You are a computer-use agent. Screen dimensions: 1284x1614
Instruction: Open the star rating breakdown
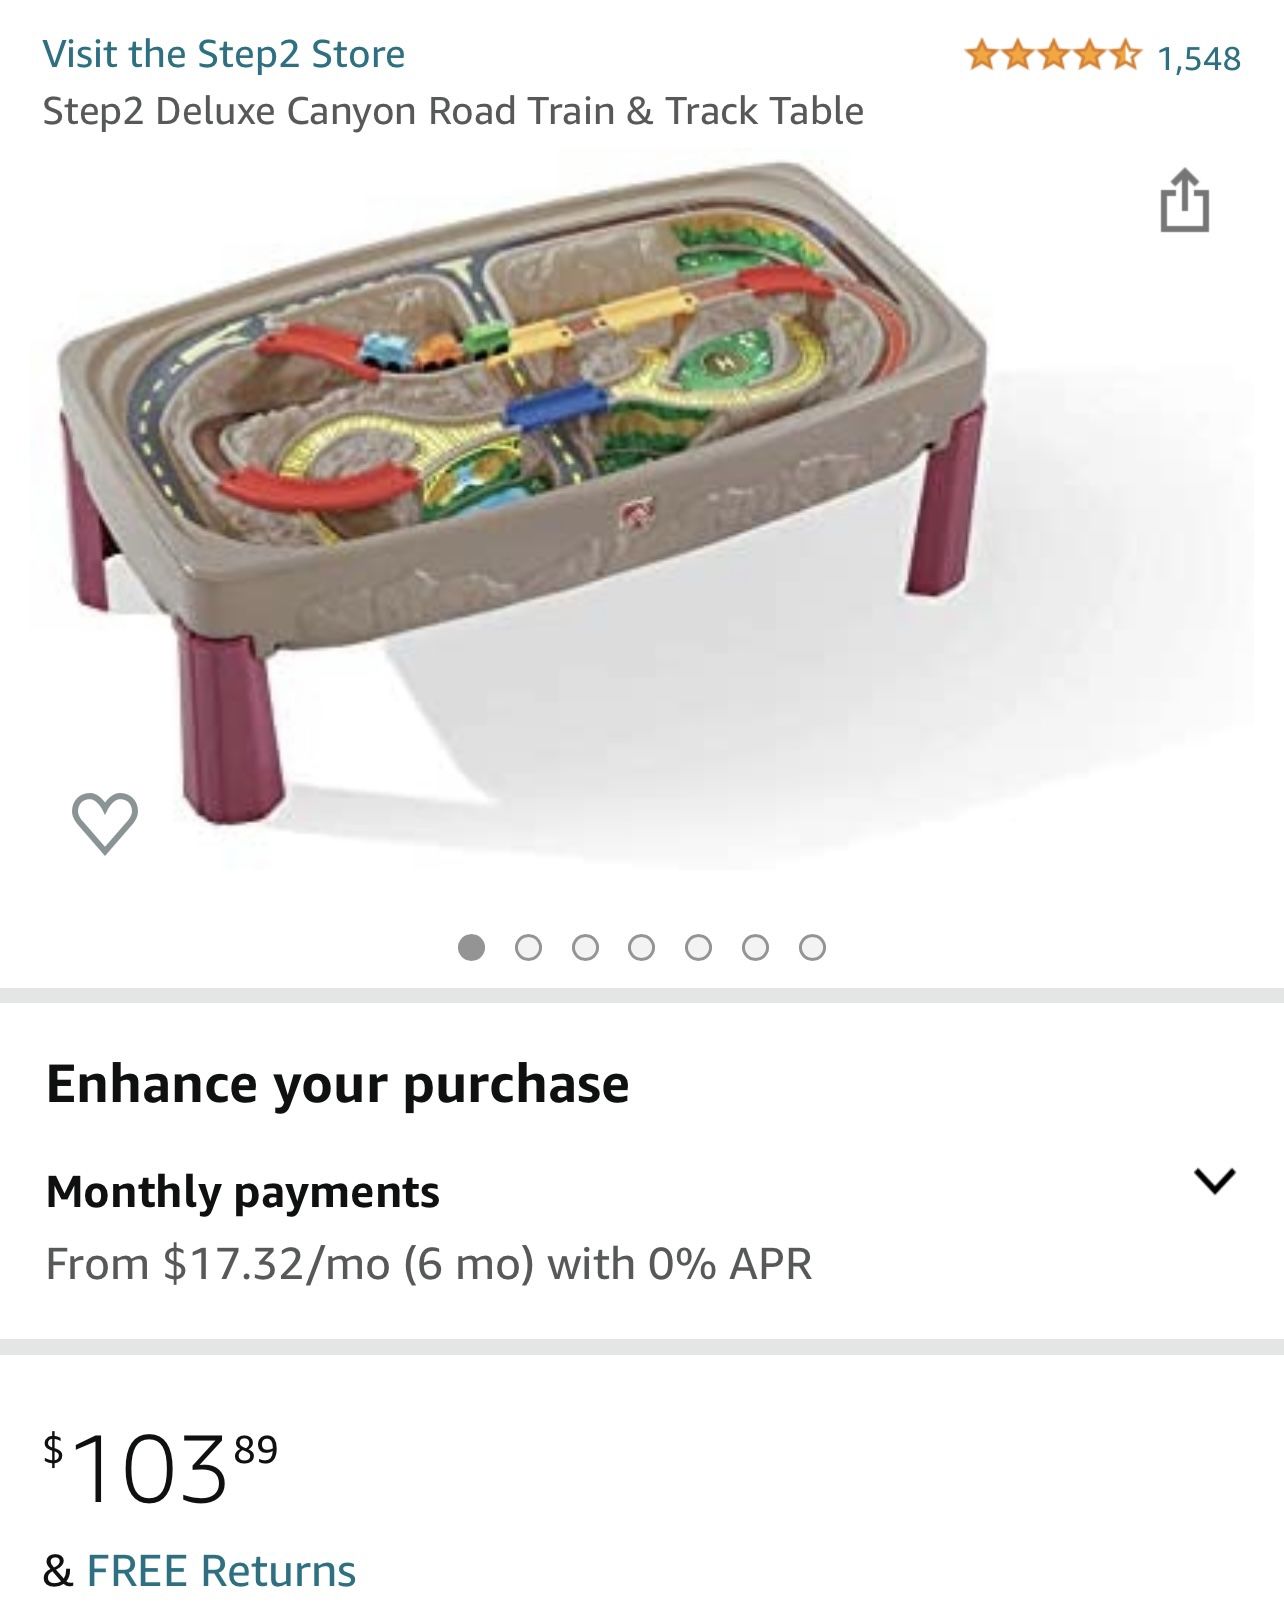(x=1053, y=55)
